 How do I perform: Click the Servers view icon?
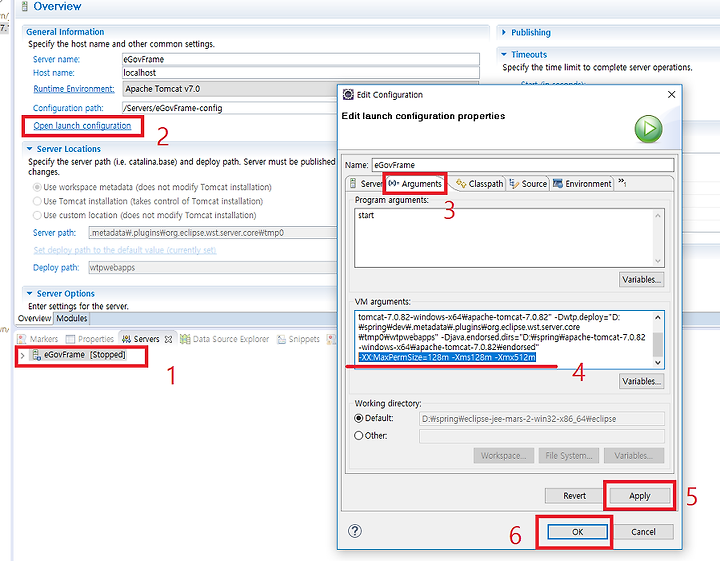pyautogui.click(x=126, y=339)
